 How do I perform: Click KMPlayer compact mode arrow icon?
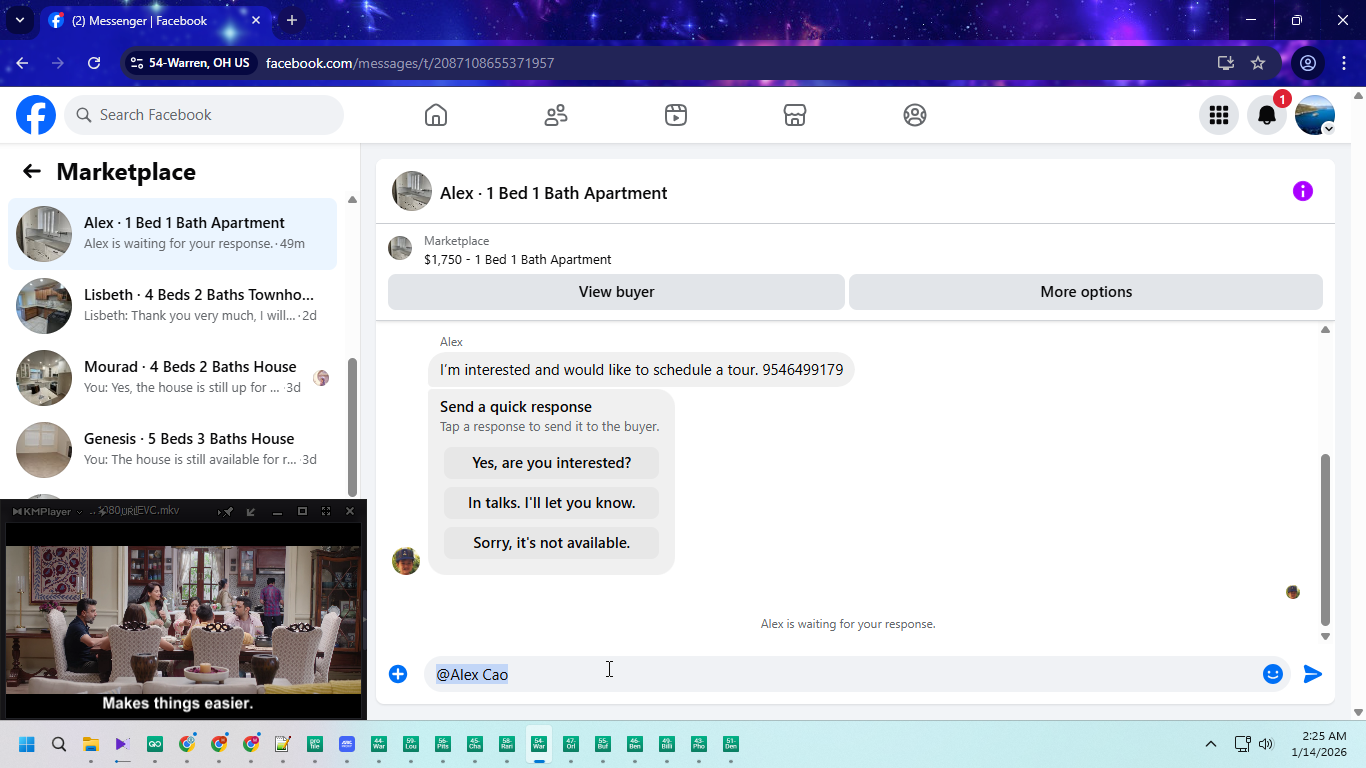tap(251, 511)
